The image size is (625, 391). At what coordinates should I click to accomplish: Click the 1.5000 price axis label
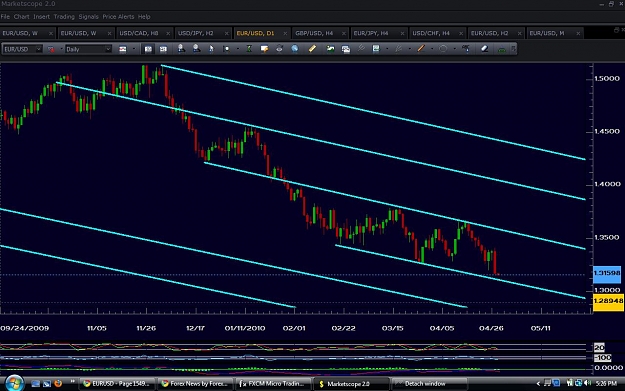click(x=607, y=79)
